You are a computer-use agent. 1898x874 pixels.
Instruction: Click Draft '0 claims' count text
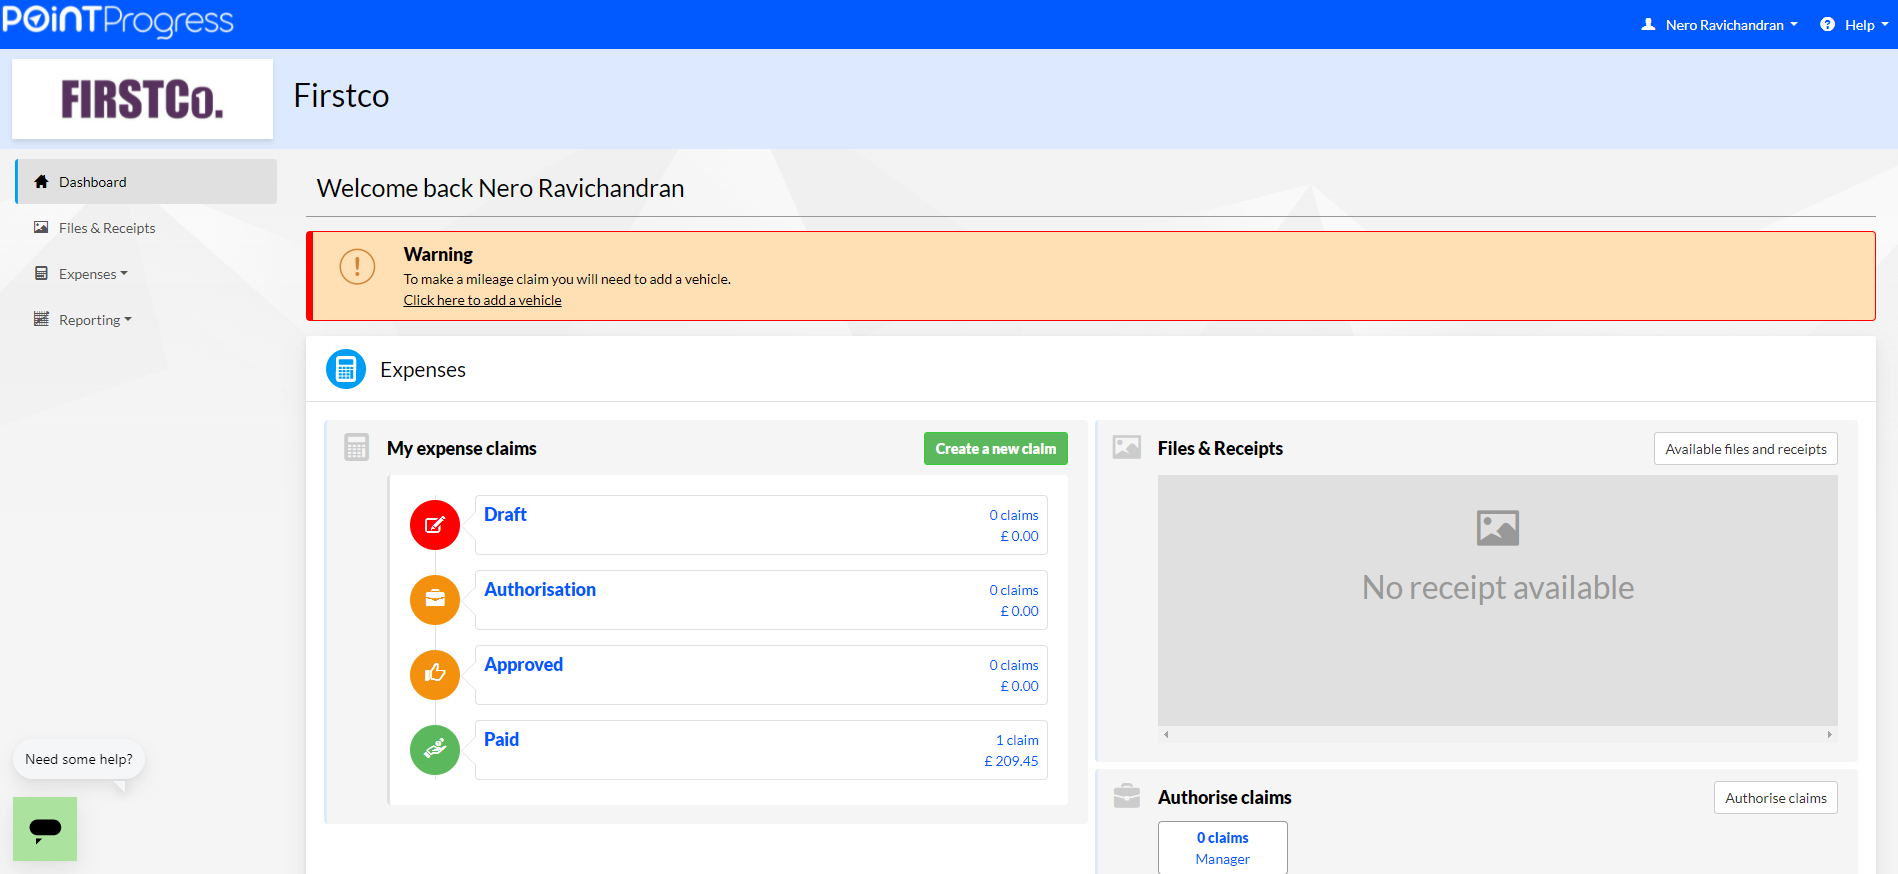[1014, 515]
